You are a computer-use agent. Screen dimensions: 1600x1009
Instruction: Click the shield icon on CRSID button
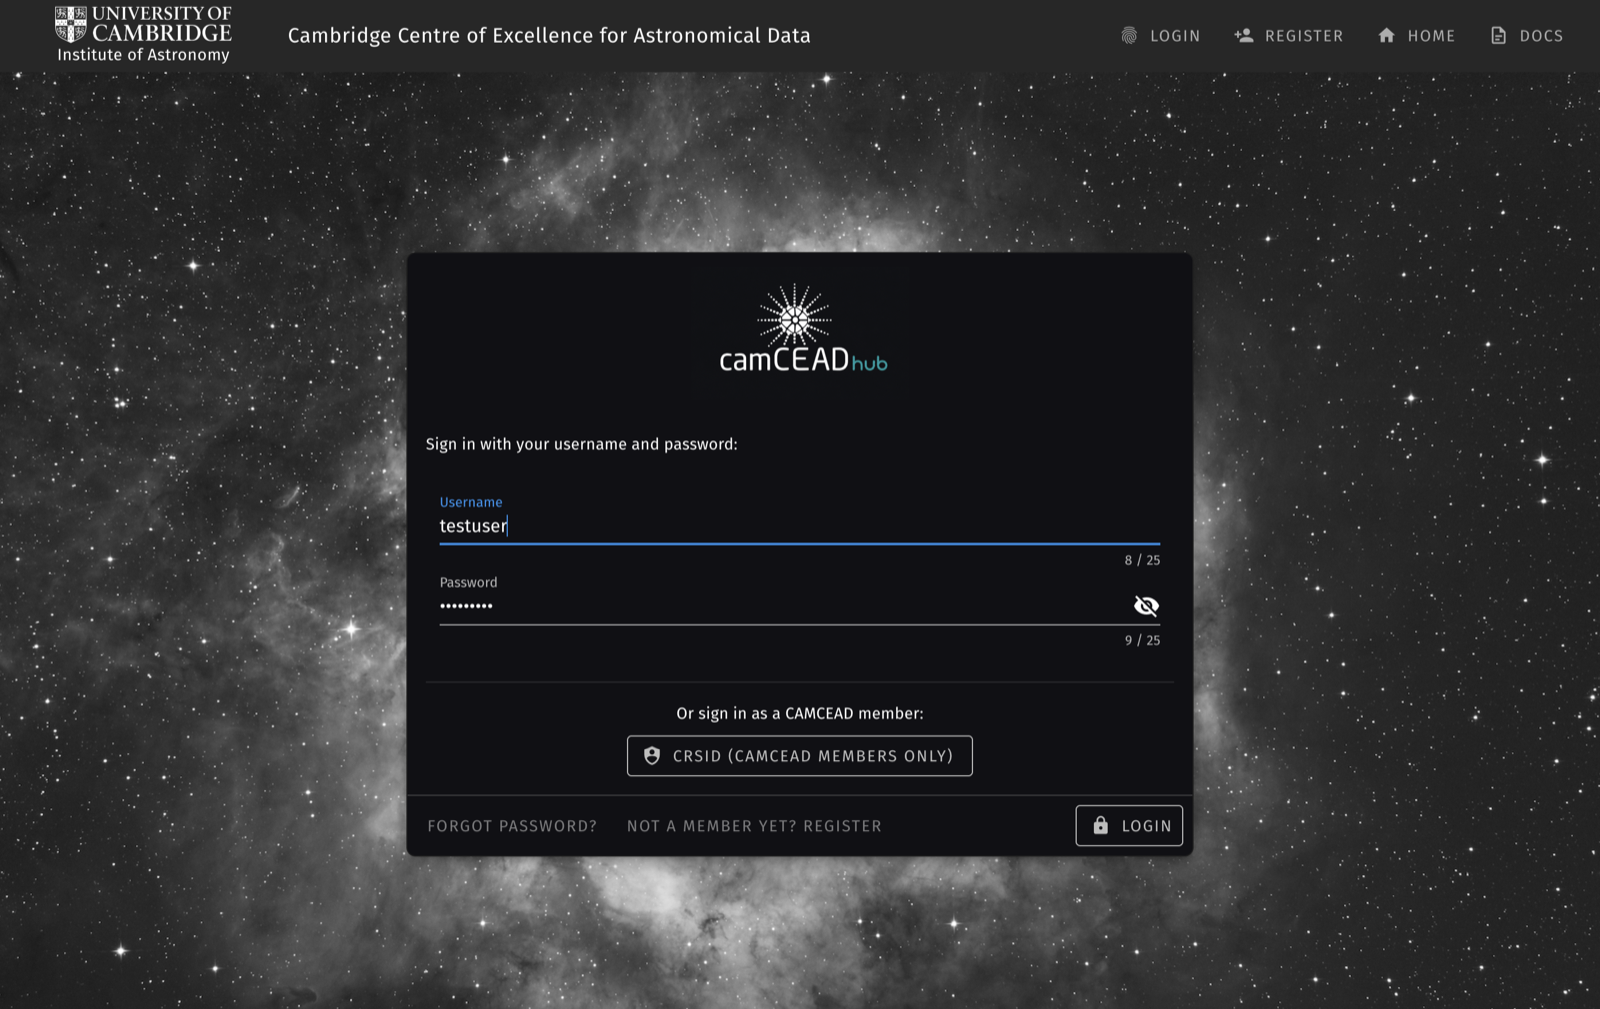[x=652, y=756]
